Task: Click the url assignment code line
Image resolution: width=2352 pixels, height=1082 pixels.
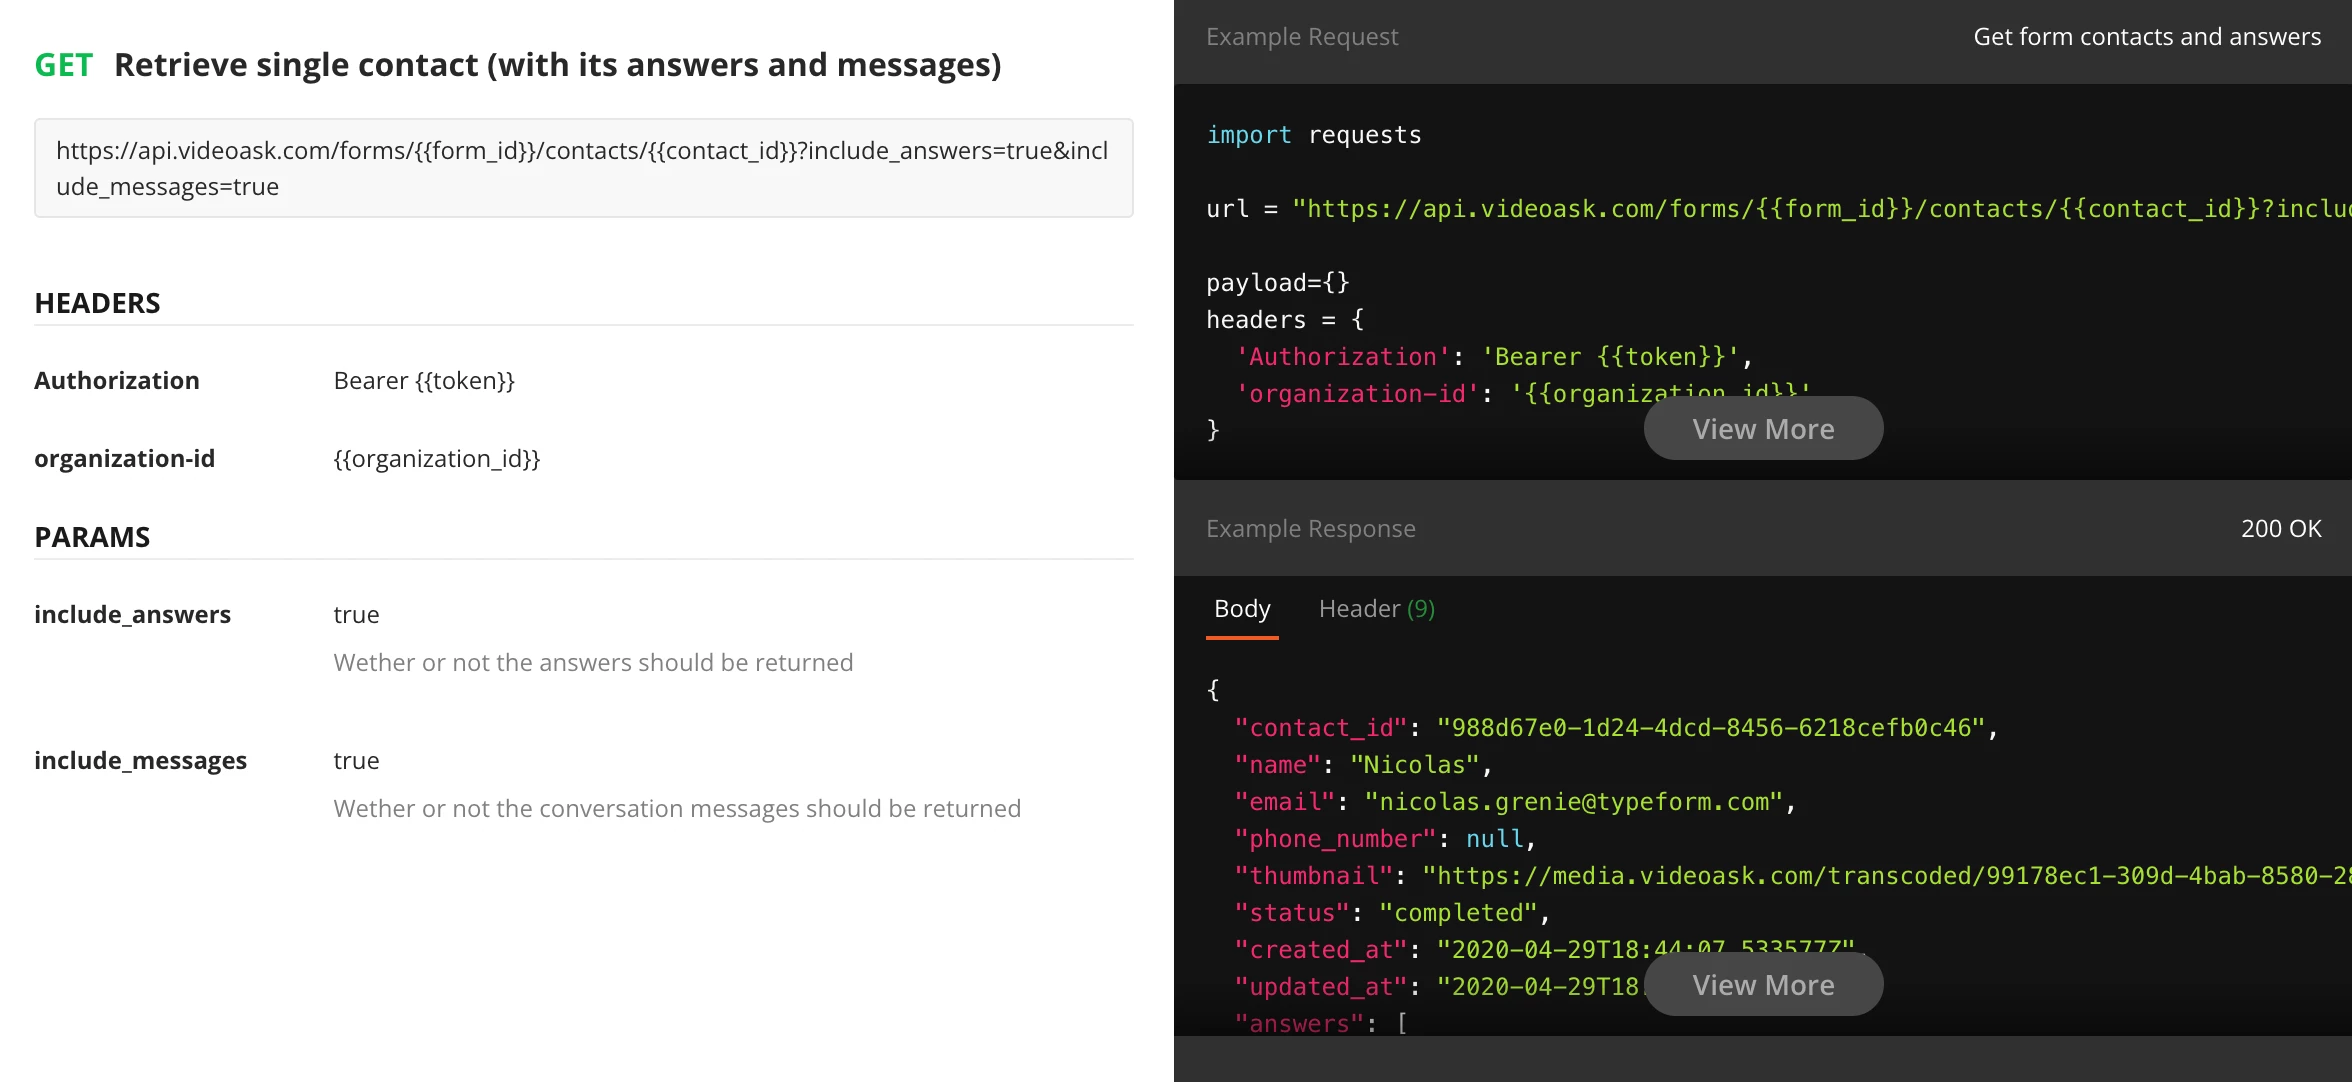Action: click(1778, 209)
